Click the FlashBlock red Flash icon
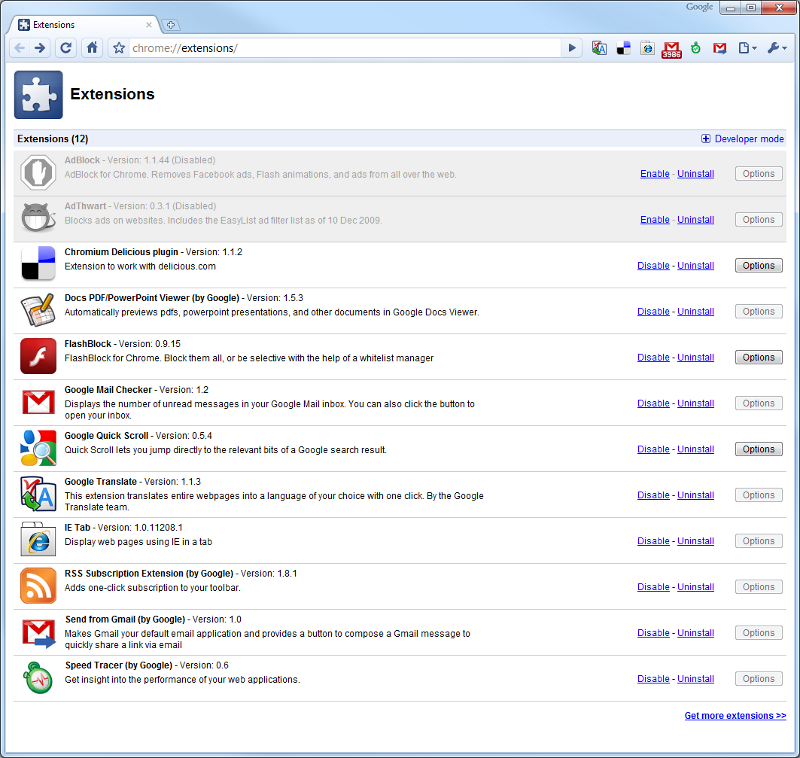 click(x=38, y=356)
